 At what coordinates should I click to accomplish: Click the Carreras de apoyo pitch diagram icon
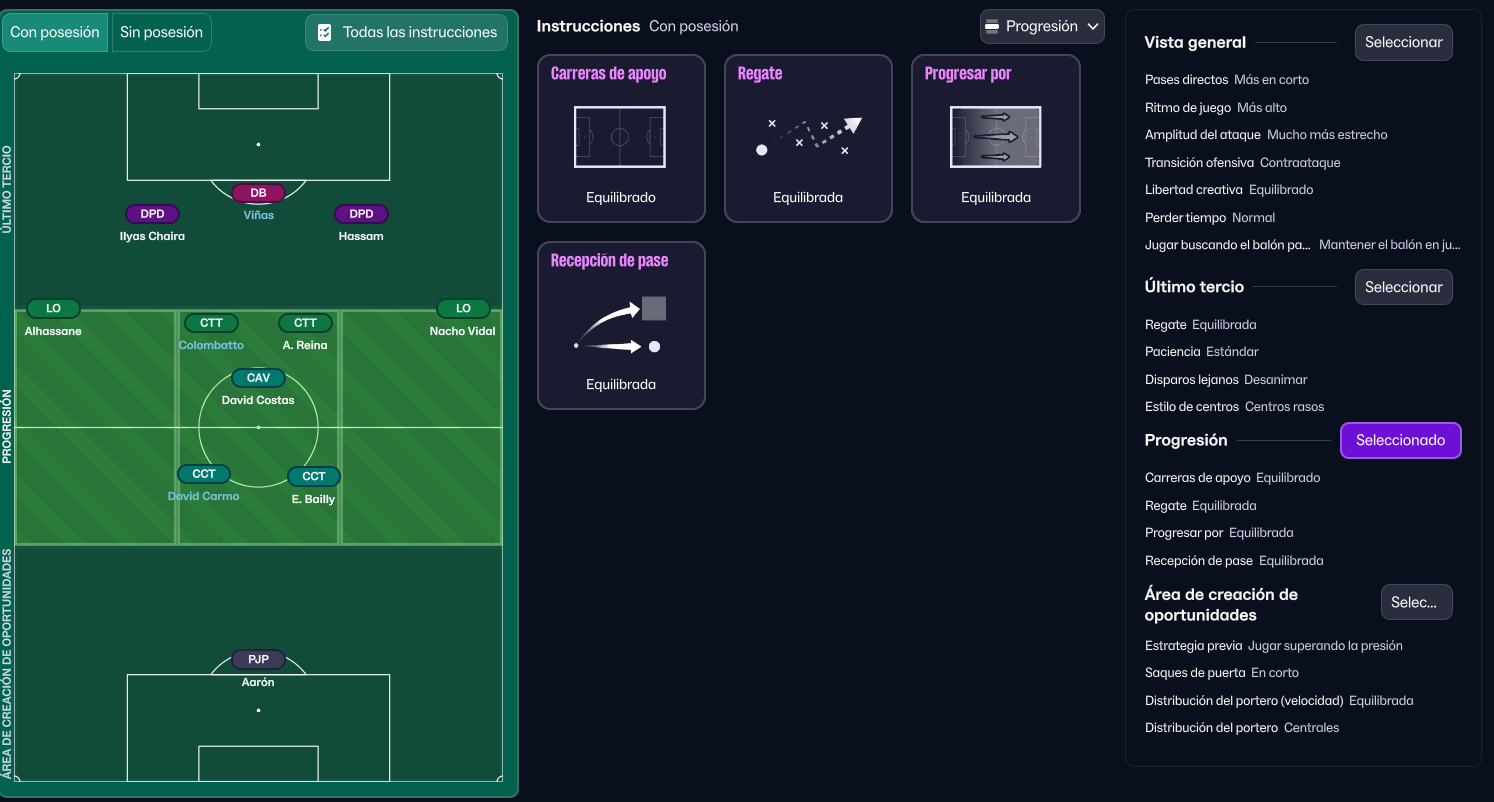(620, 137)
